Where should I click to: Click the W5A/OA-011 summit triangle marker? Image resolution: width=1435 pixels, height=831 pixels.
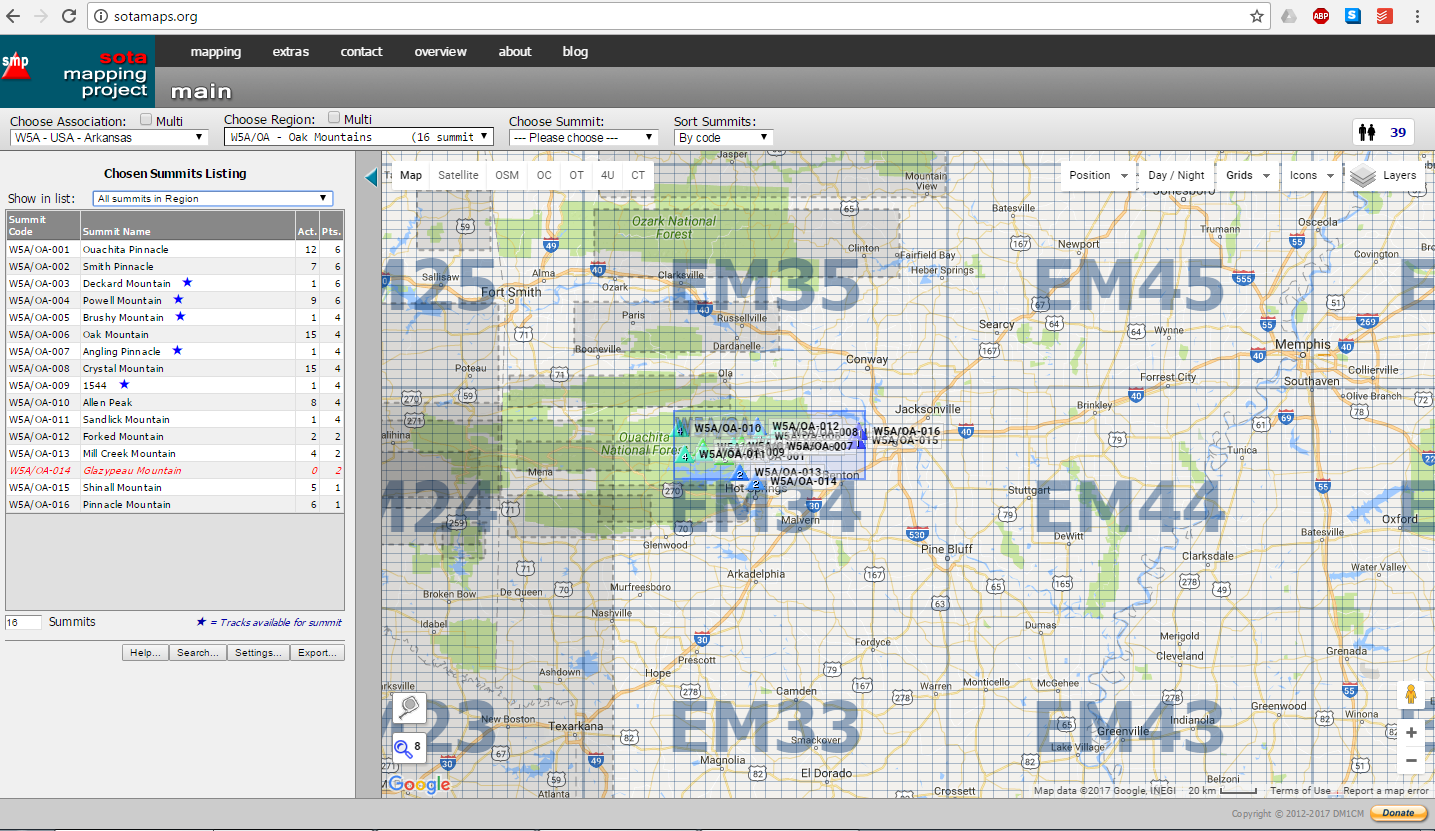(x=685, y=456)
